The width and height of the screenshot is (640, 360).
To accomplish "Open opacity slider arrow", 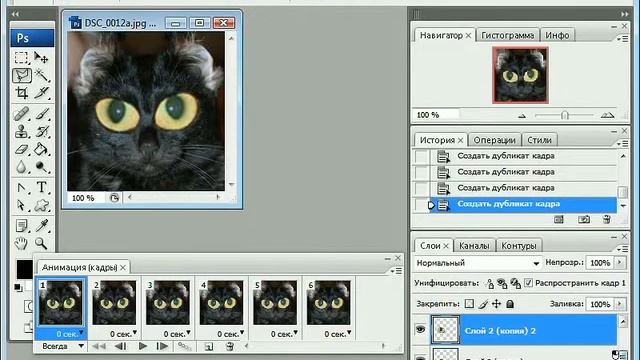I will point(620,262).
